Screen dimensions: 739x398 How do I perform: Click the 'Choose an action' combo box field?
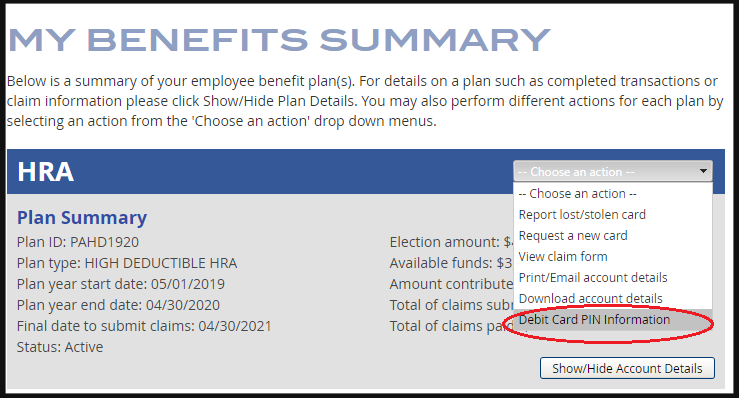613,171
